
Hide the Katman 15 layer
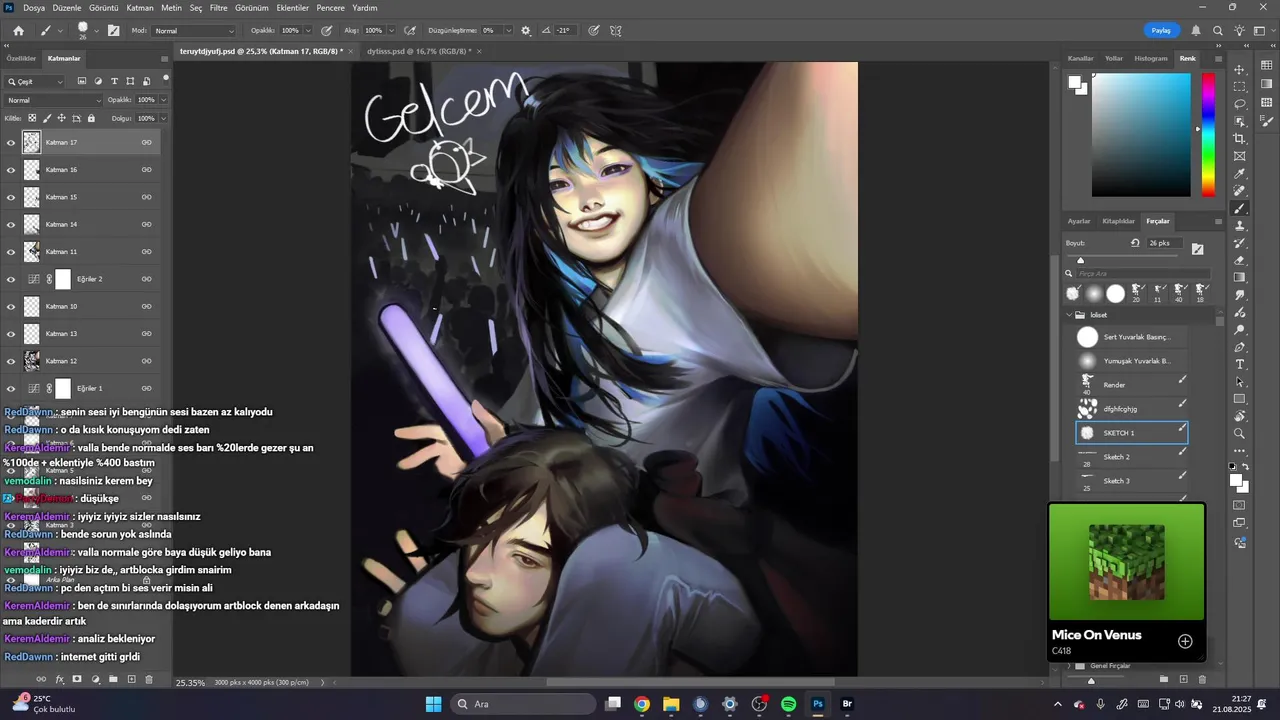[11, 197]
